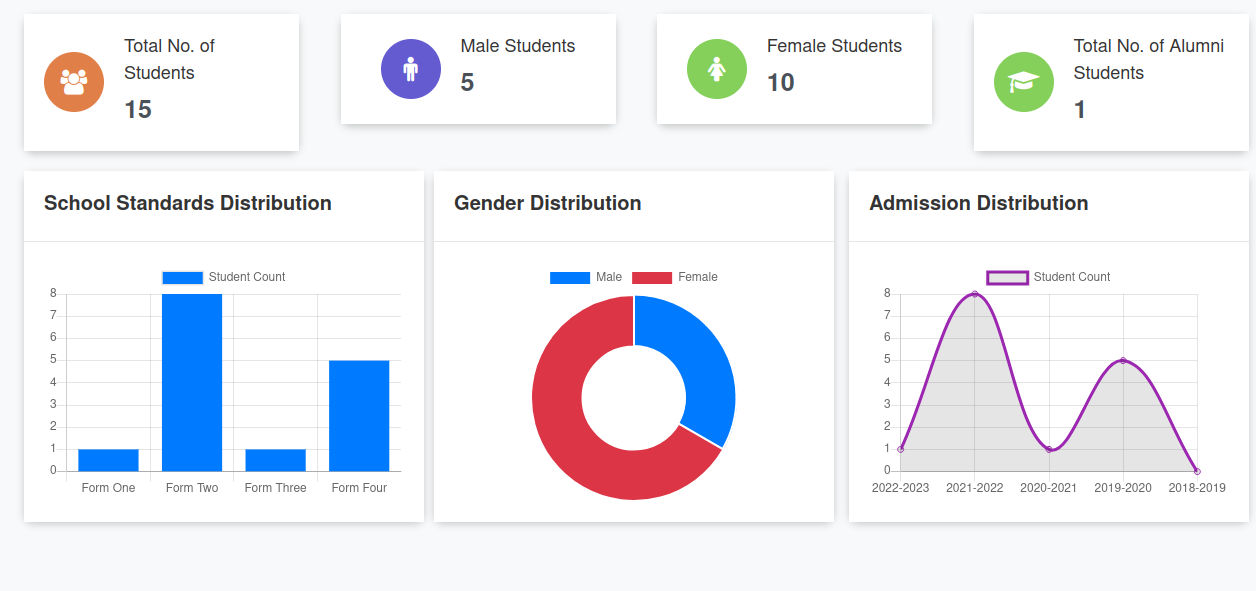This screenshot has width=1256, height=591.
Task: Click the 2021-2022 peak point on the line
Action: (976, 294)
